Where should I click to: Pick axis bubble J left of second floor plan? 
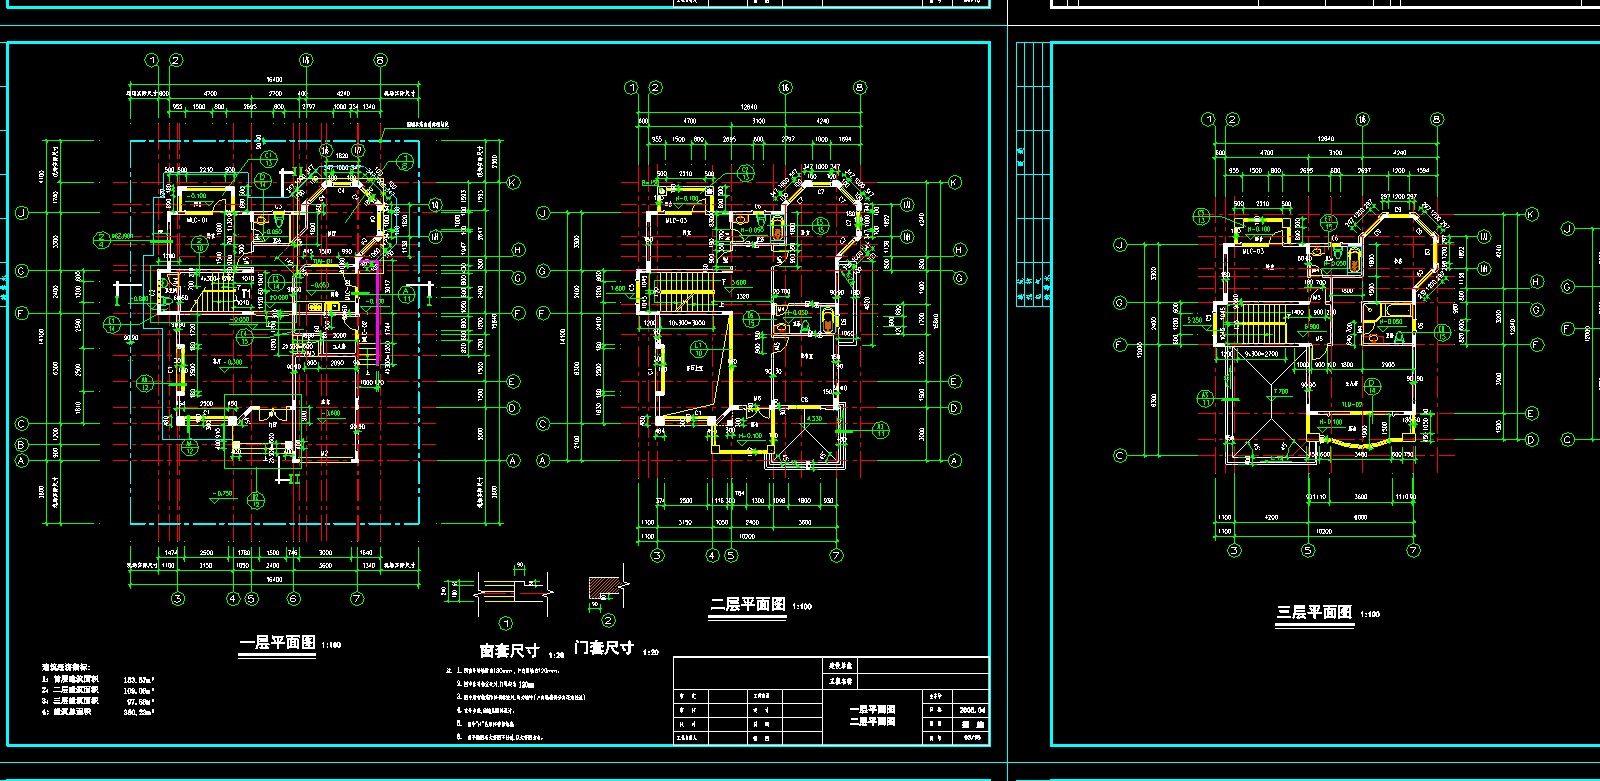click(543, 213)
